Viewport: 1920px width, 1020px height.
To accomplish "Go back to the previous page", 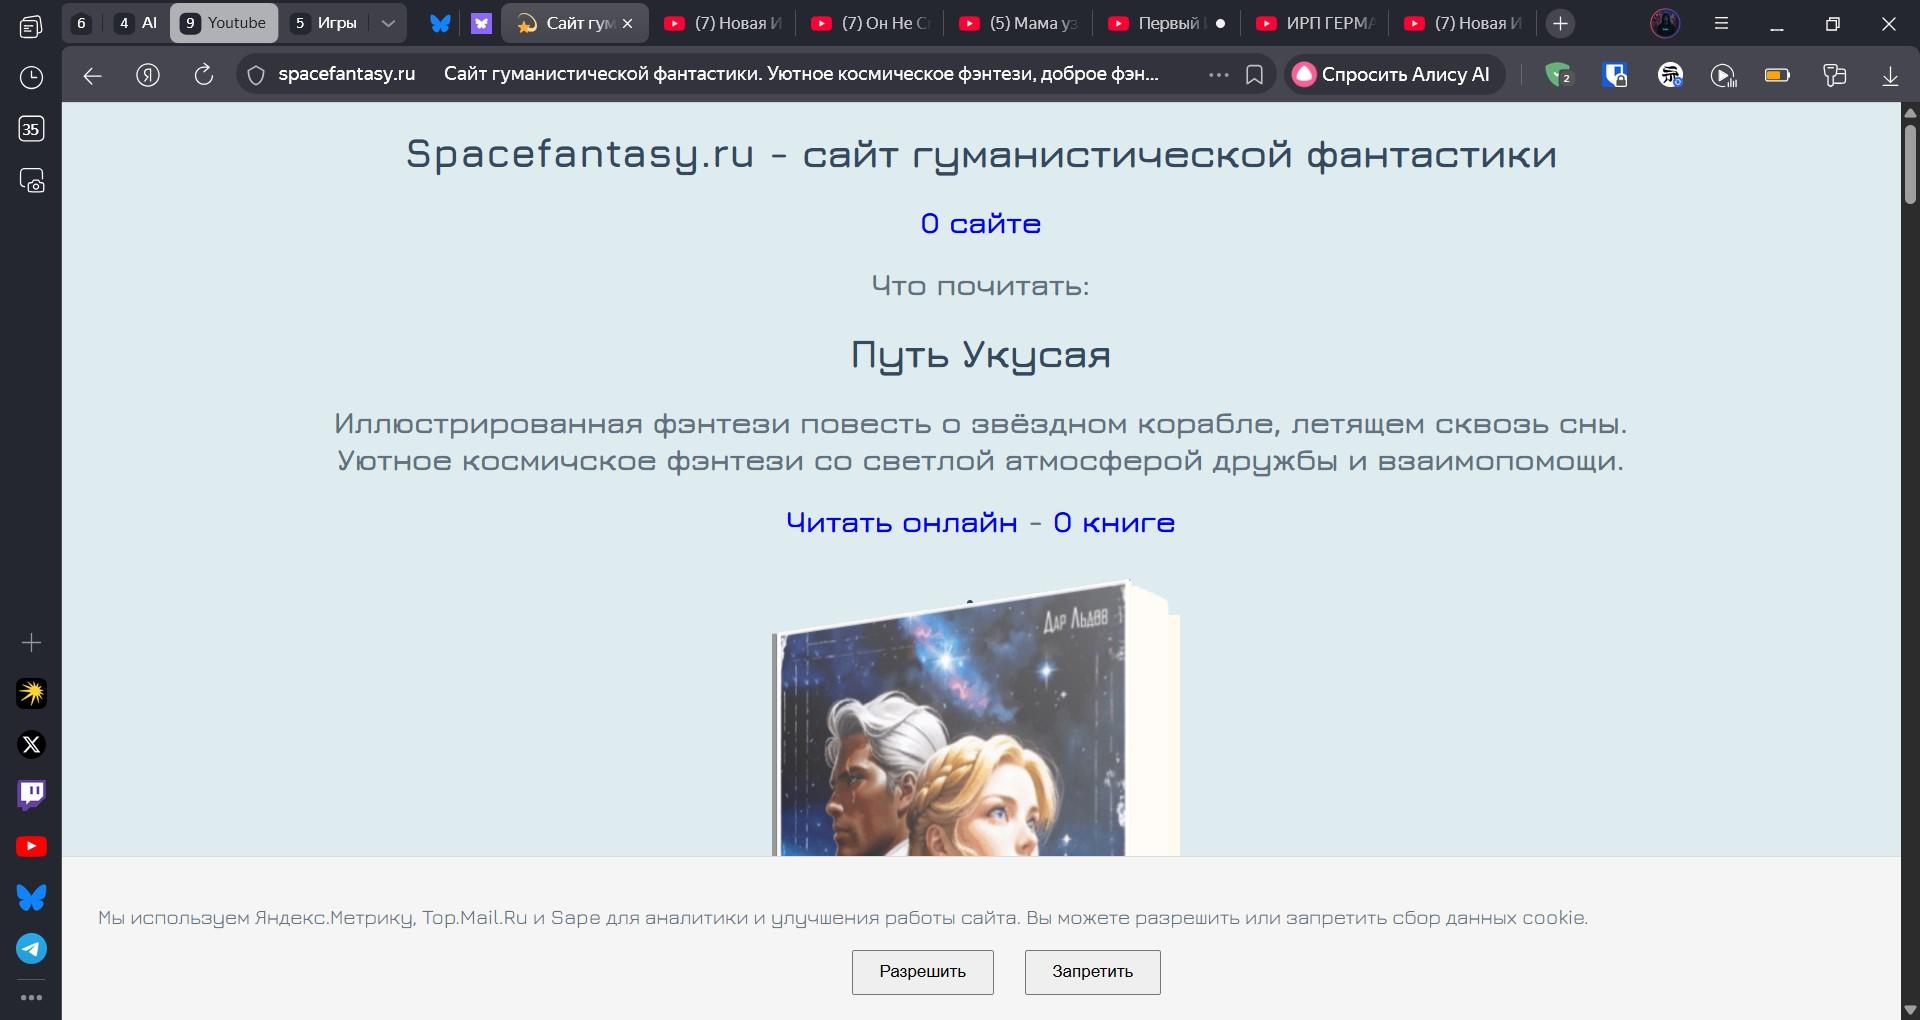I will 92,75.
